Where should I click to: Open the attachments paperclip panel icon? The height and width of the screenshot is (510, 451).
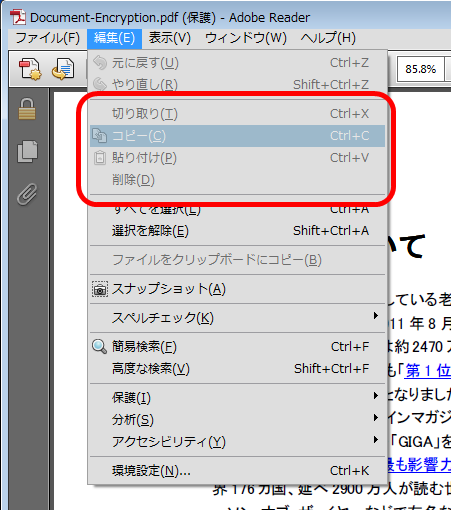click(x=27, y=194)
